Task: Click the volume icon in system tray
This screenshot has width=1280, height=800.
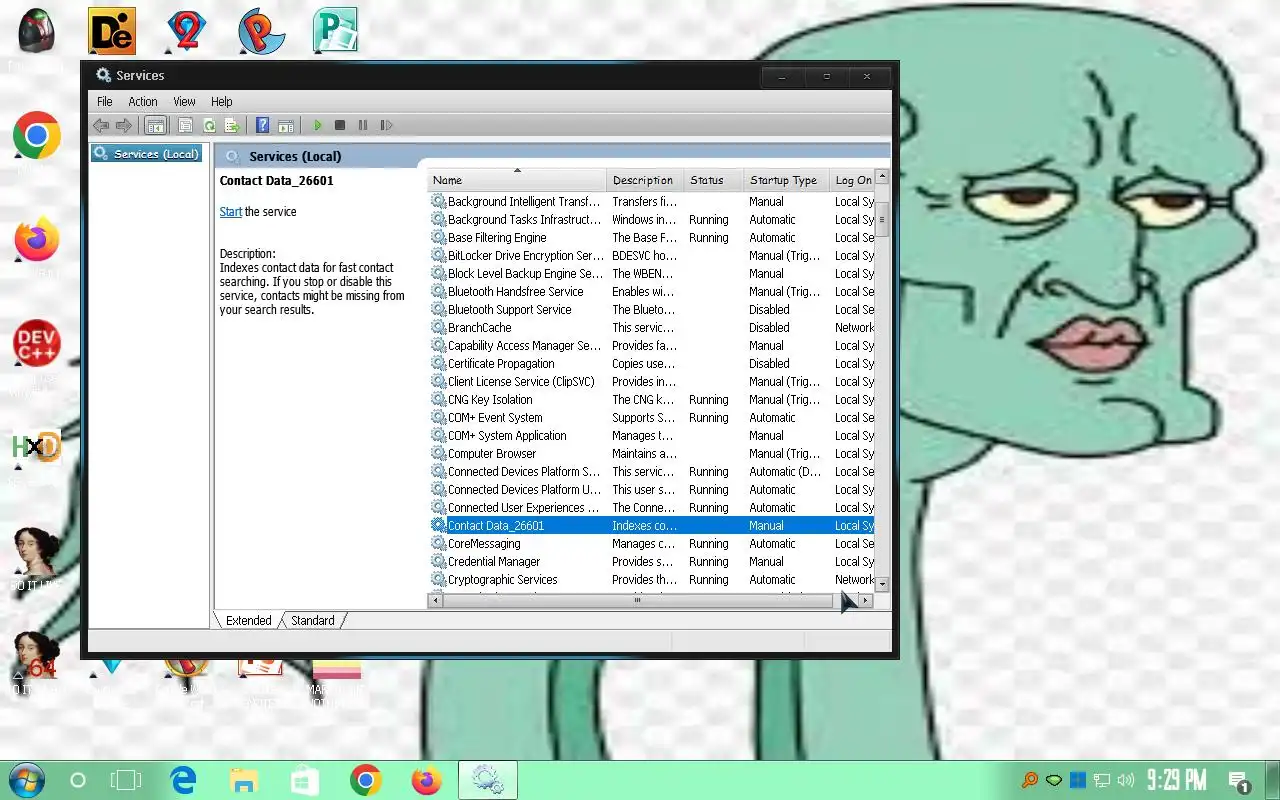Action: tap(1126, 780)
